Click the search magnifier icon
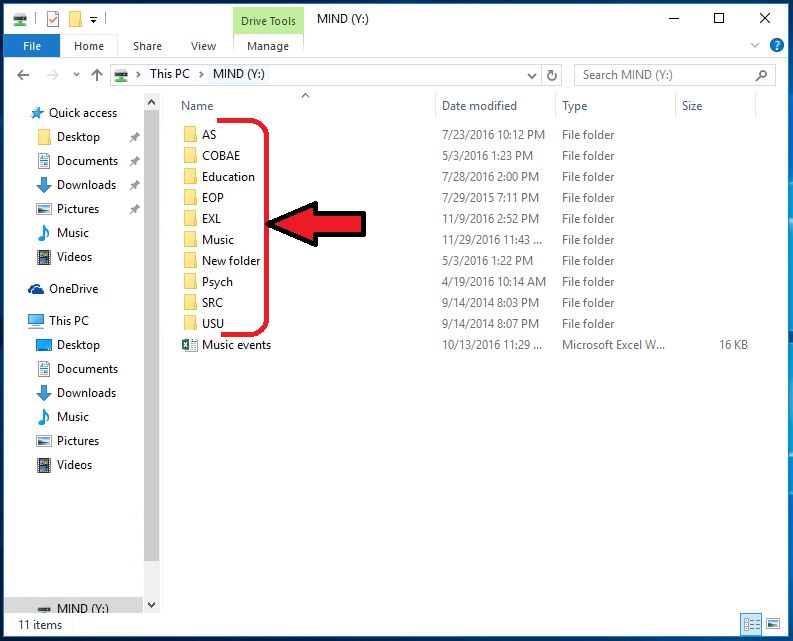 (x=761, y=75)
